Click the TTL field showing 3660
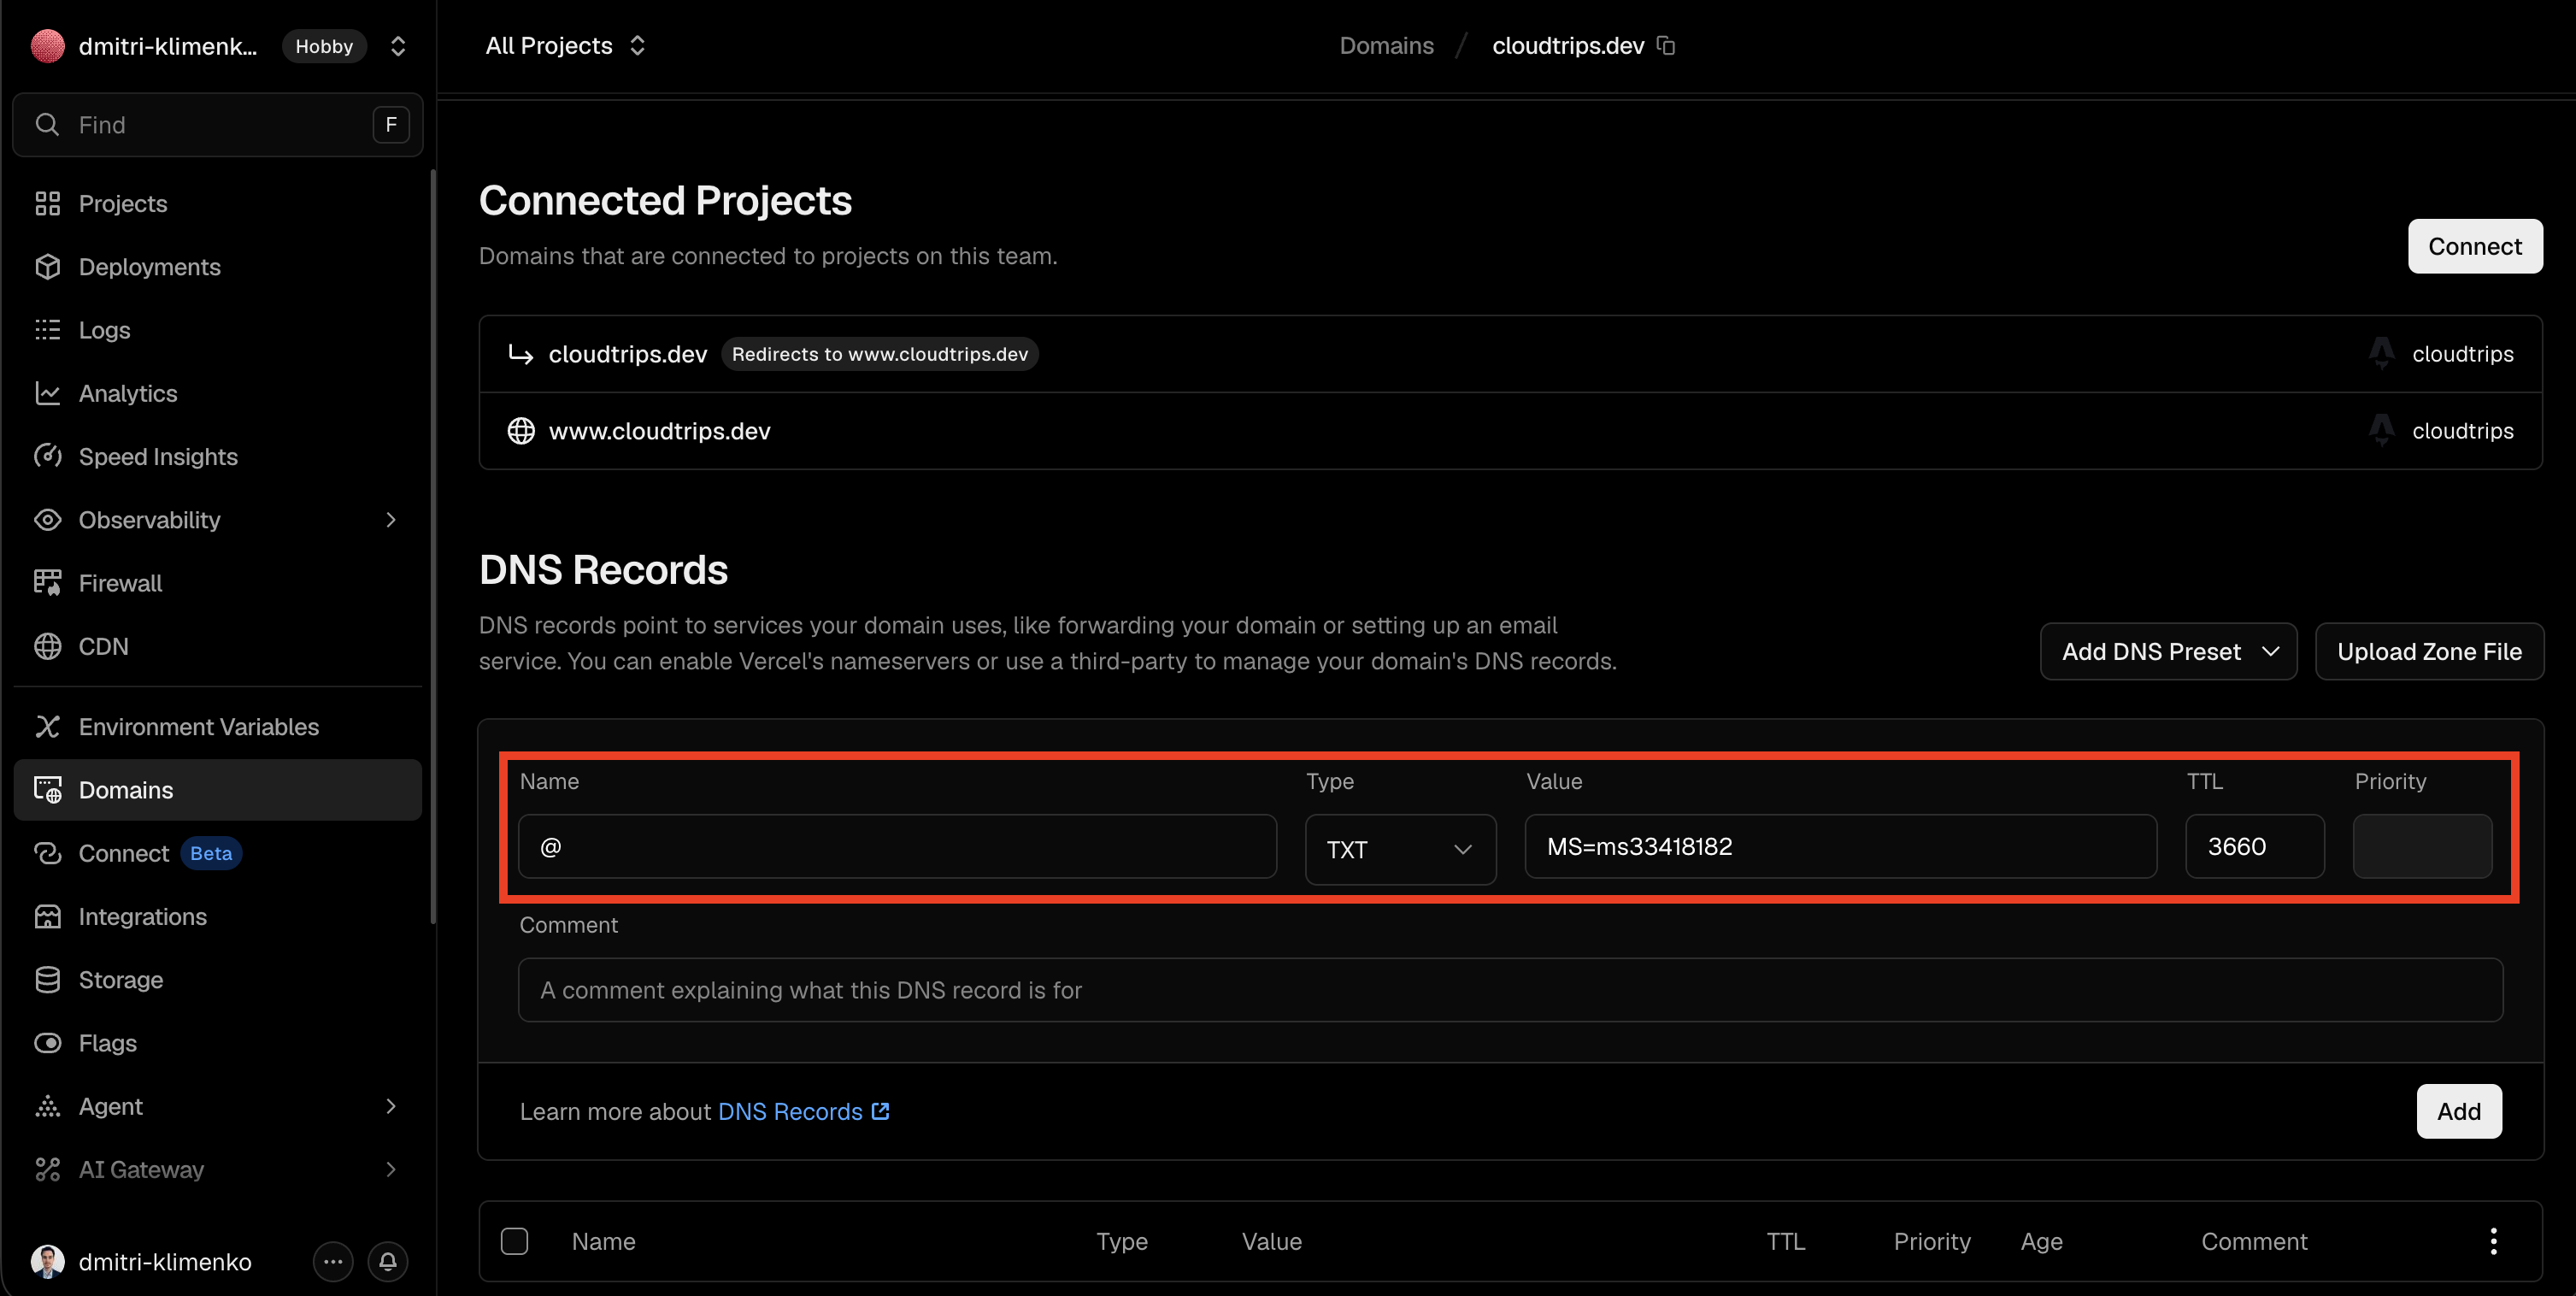This screenshot has height=1296, width=2576. 2254,847
